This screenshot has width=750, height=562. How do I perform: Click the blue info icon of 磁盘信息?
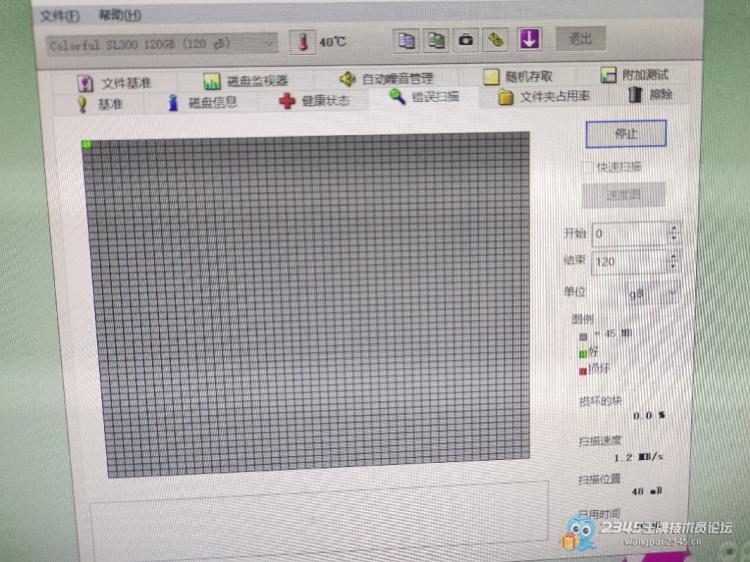173,102
